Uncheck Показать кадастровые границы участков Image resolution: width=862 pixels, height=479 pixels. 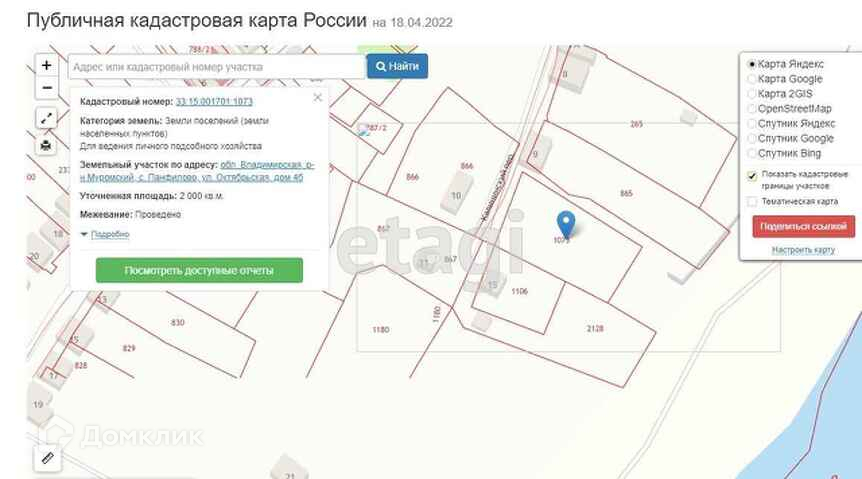click(752, 176)
